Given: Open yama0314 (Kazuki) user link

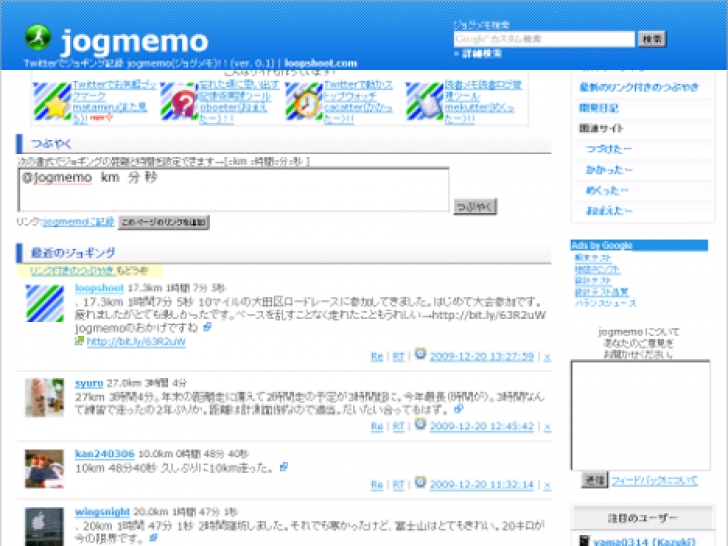Looking at the screenshot, I should tap(644, 541).
